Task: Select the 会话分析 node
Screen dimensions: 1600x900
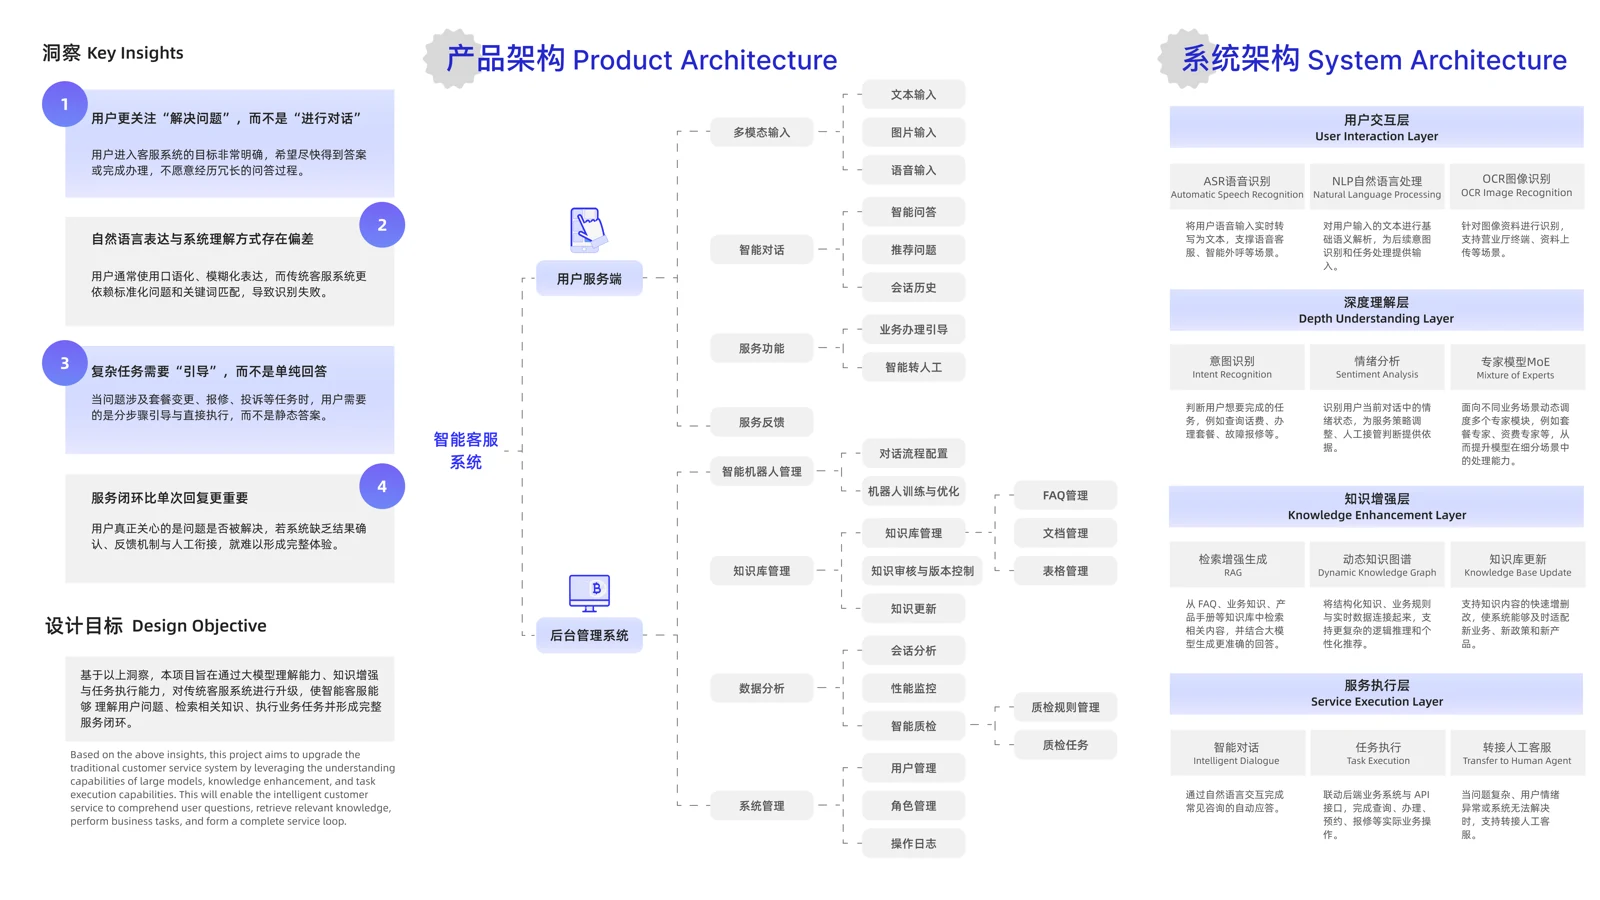Action: click(913, 650)
